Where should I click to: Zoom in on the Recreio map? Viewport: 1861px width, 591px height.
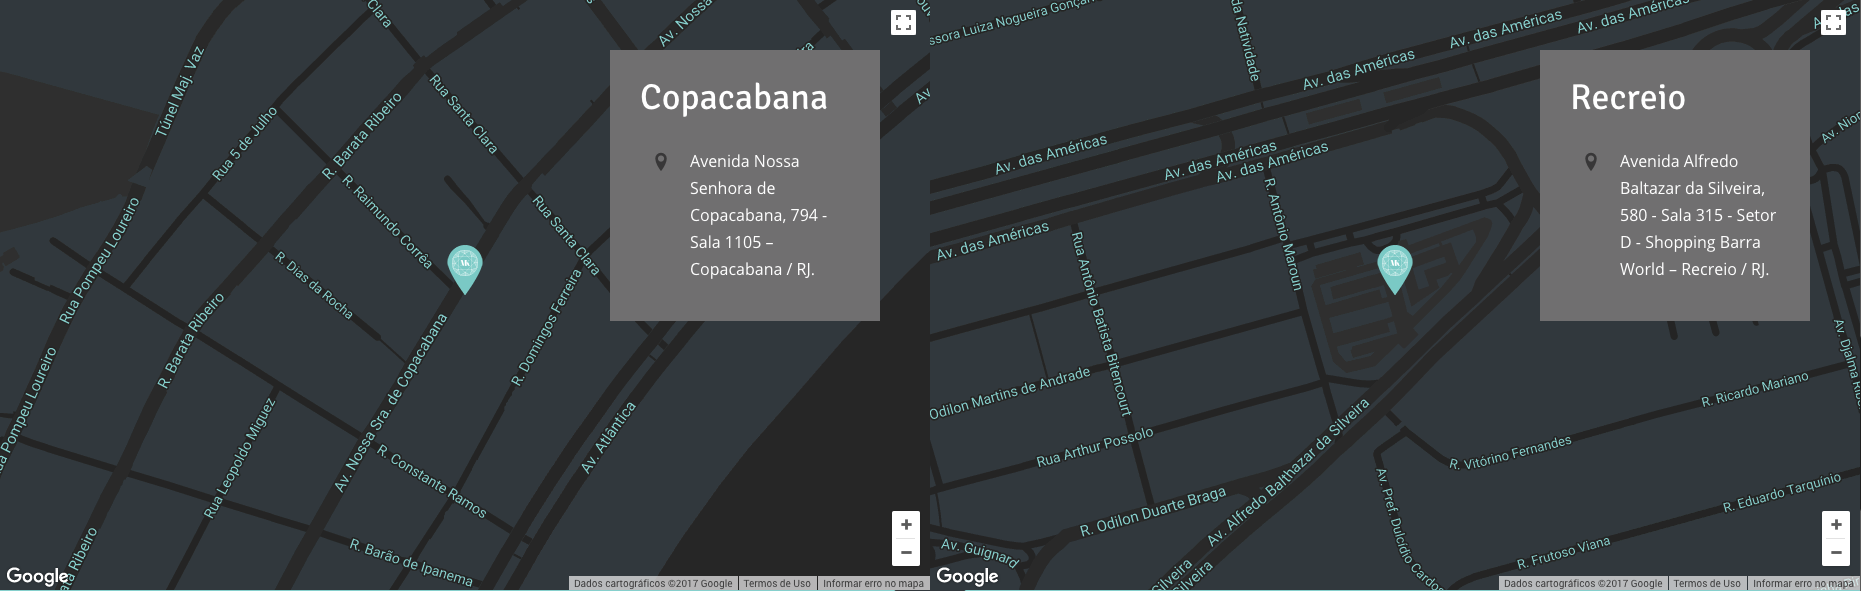1836,525
